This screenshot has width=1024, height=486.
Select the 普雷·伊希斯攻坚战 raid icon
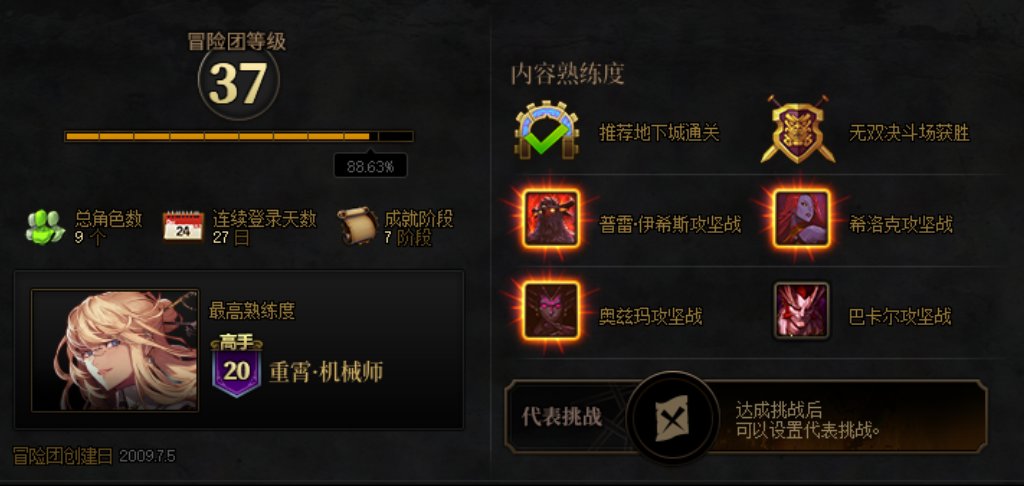pyautogui.click(x=551, y=218)
